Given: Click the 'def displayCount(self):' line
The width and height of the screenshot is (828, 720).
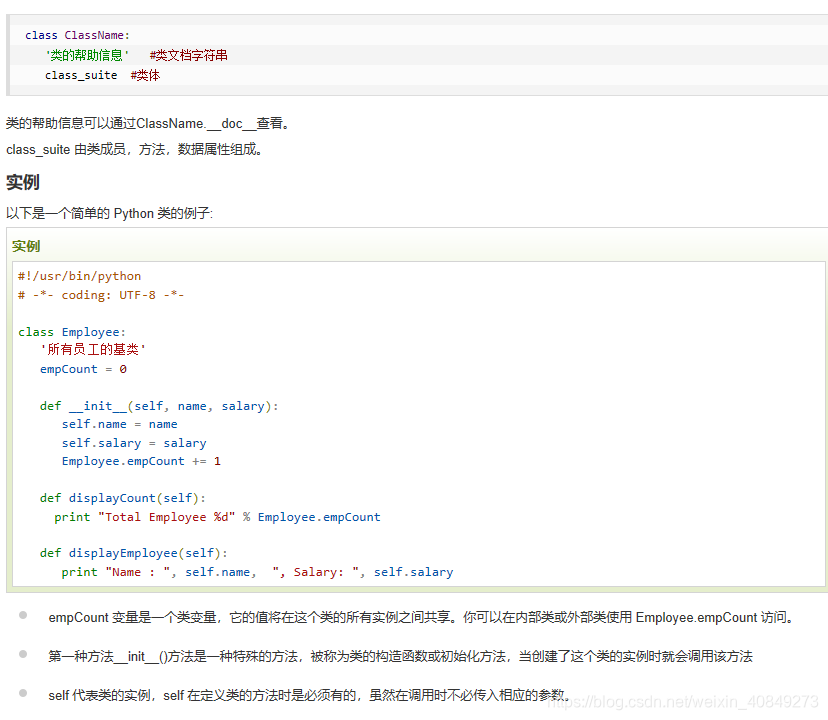Looking at the screenshot, I should tap(123, 498).
